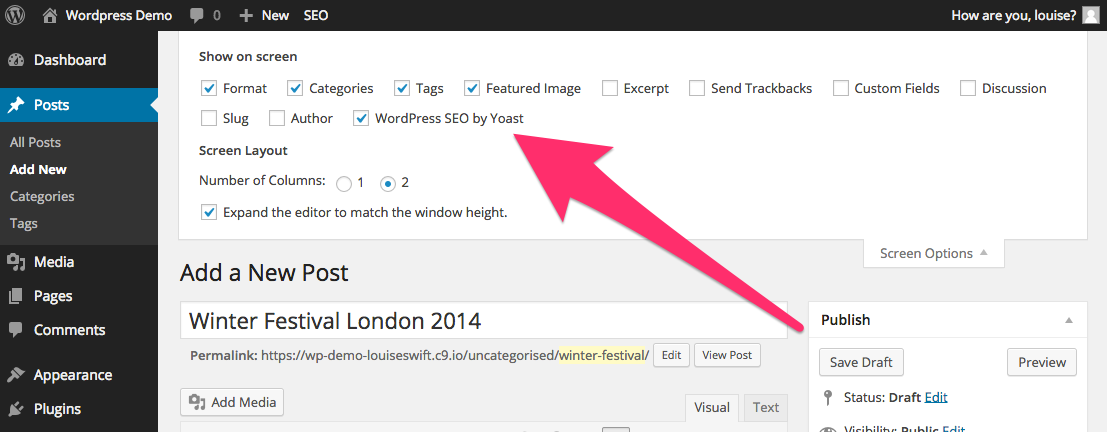Open the Wordpress Demo home icon

(x=50, y=15)
